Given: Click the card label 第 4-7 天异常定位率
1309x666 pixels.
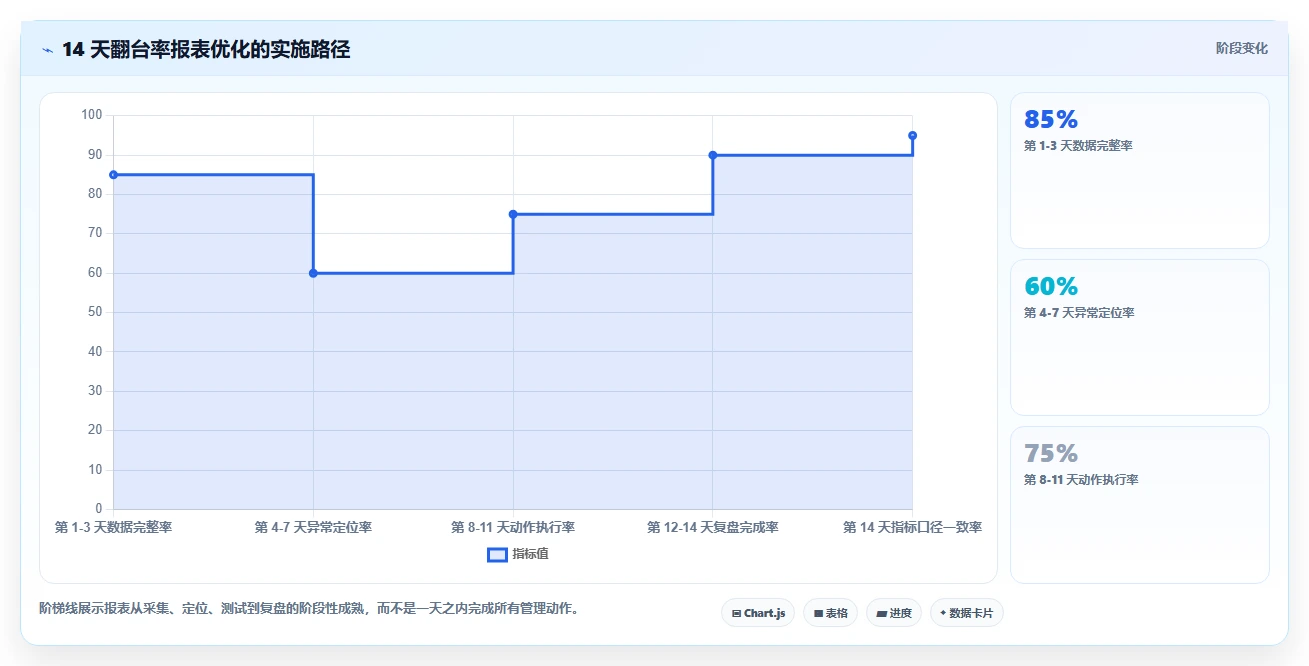Looking at the screenshot, I should point(1079,313).
